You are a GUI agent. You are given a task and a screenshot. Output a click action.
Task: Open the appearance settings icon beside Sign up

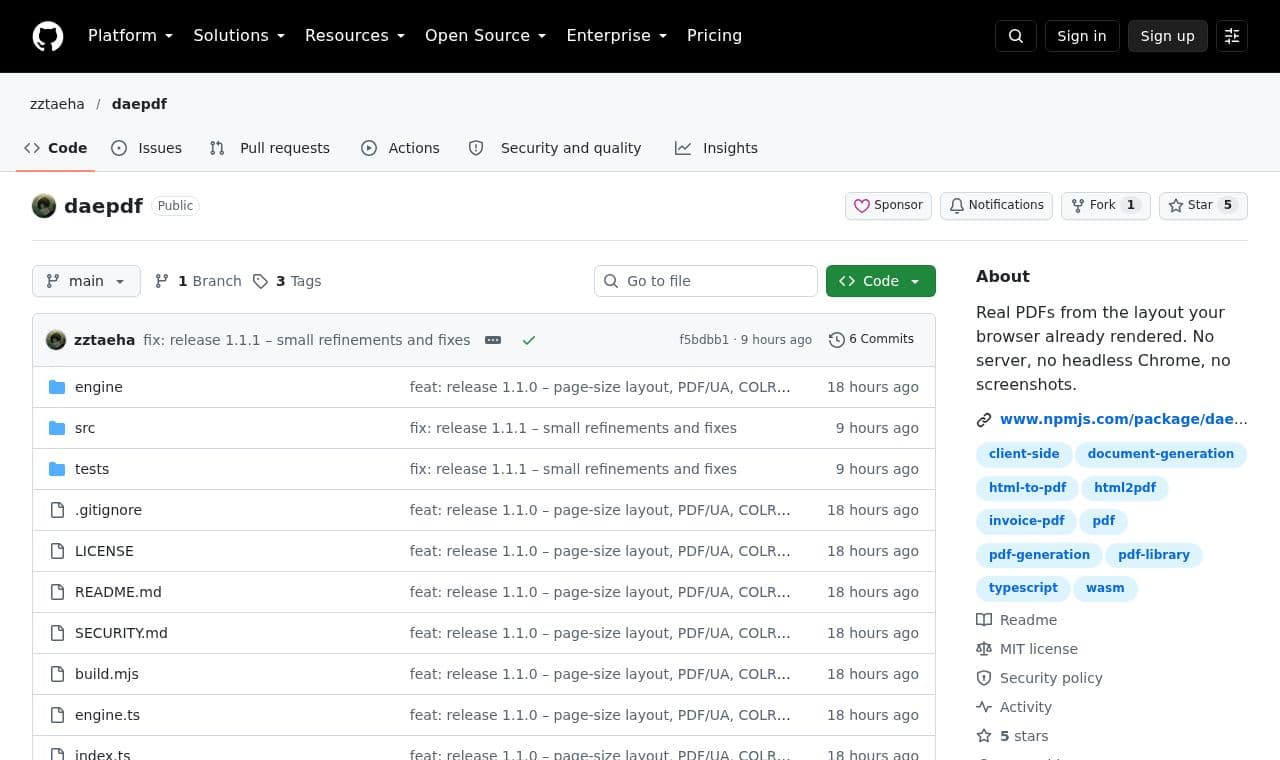(1232, 36)
